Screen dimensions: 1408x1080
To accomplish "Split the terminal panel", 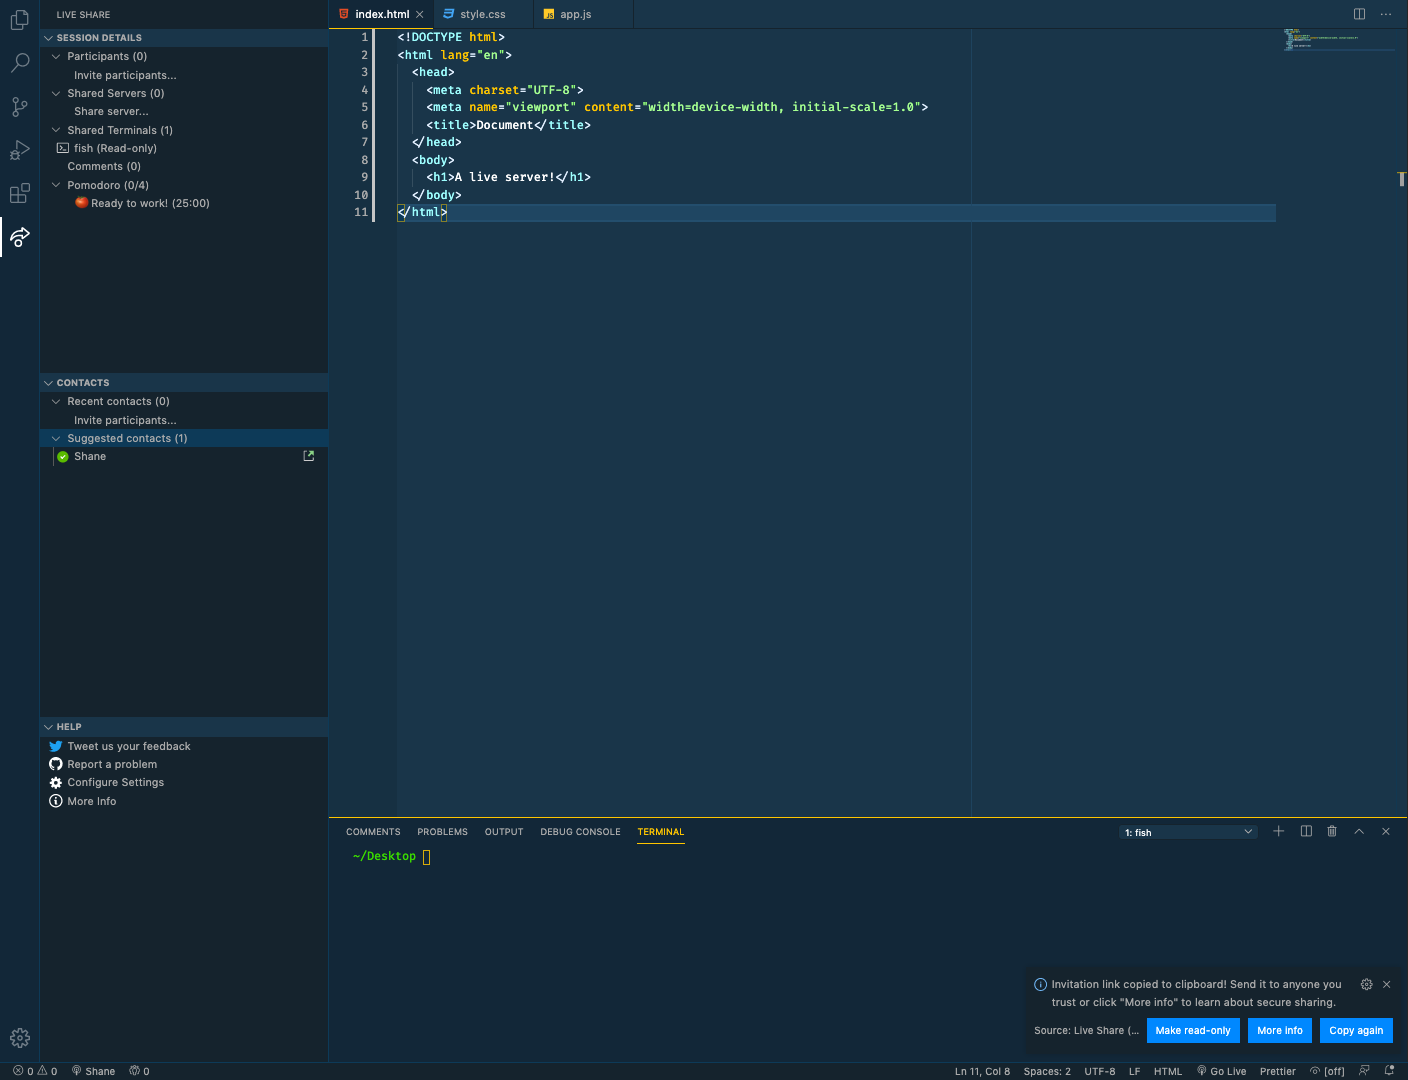I will pos(1306,831).
